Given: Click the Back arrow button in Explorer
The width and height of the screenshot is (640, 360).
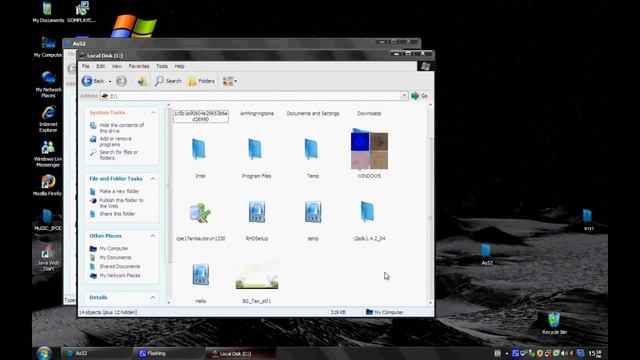Looking at the screenshot, I should pyautogui.click(x=93, y=81).
